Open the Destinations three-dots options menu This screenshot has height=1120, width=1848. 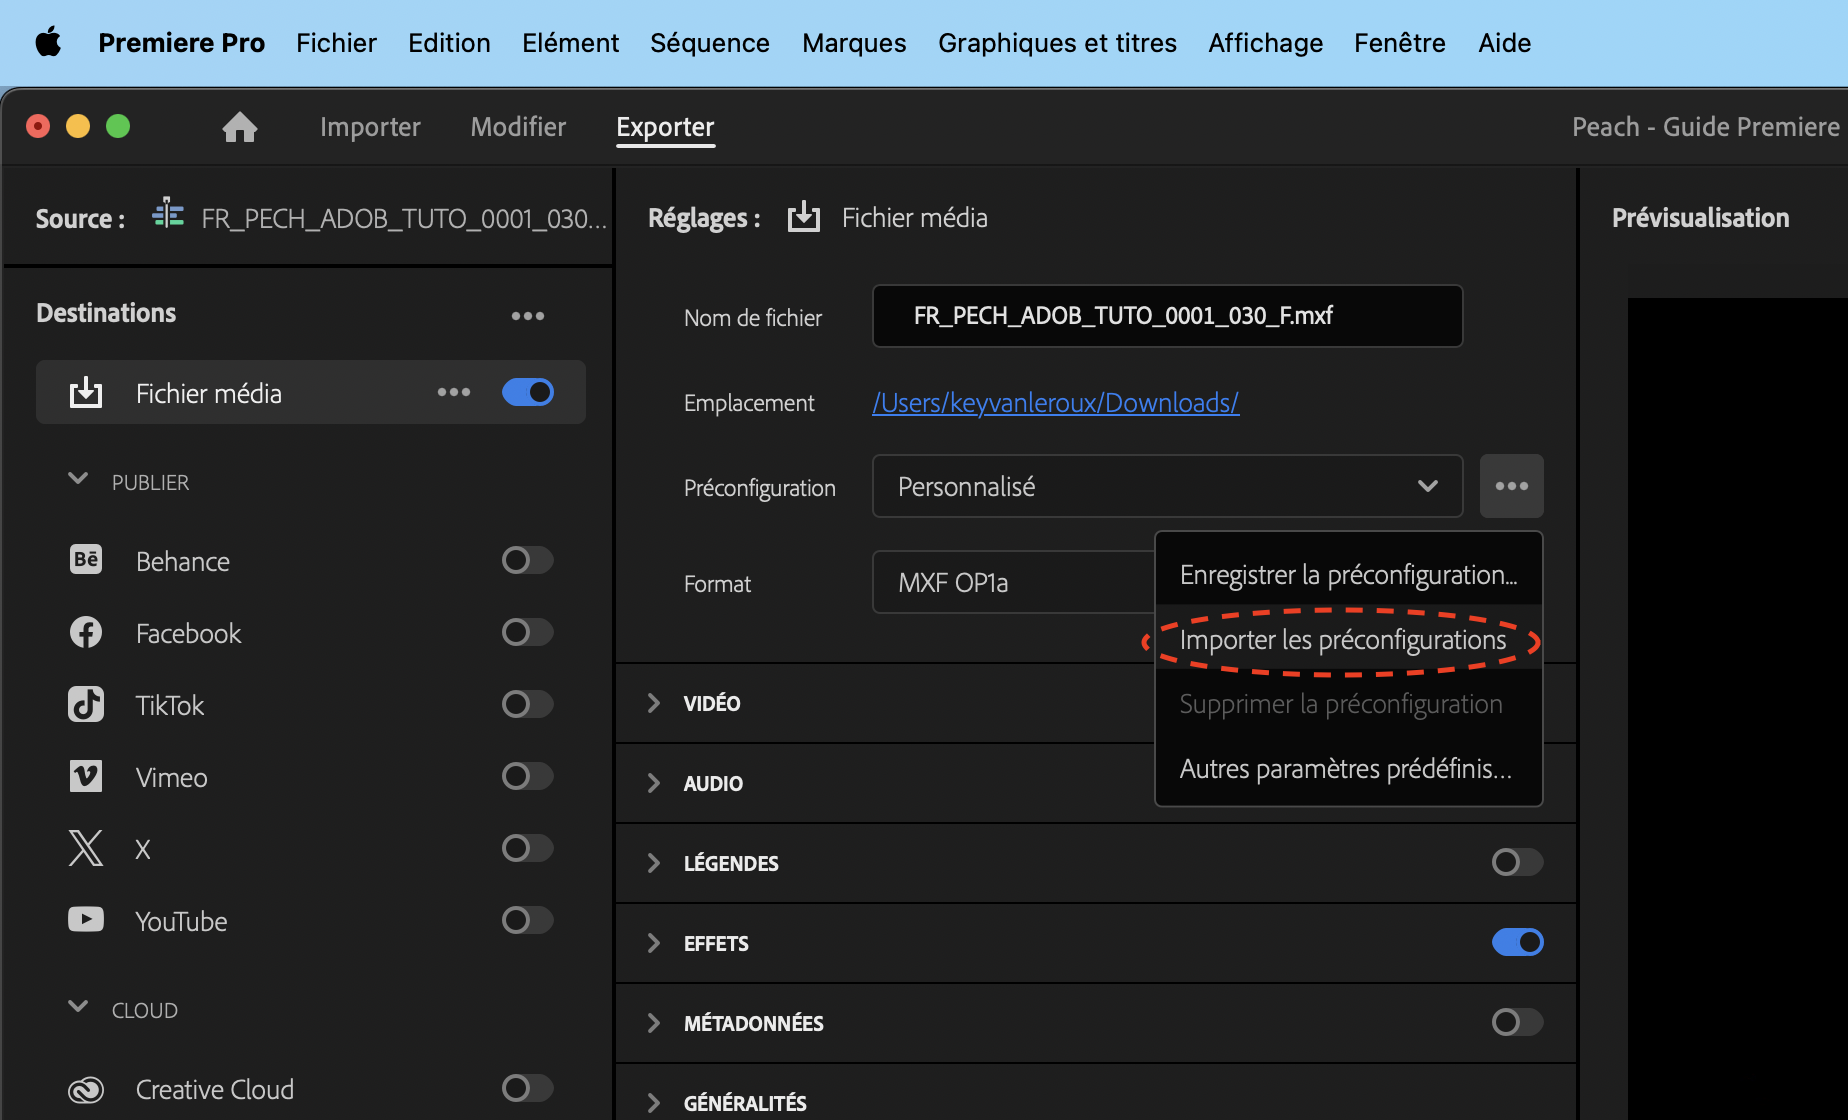click(527, 316)
